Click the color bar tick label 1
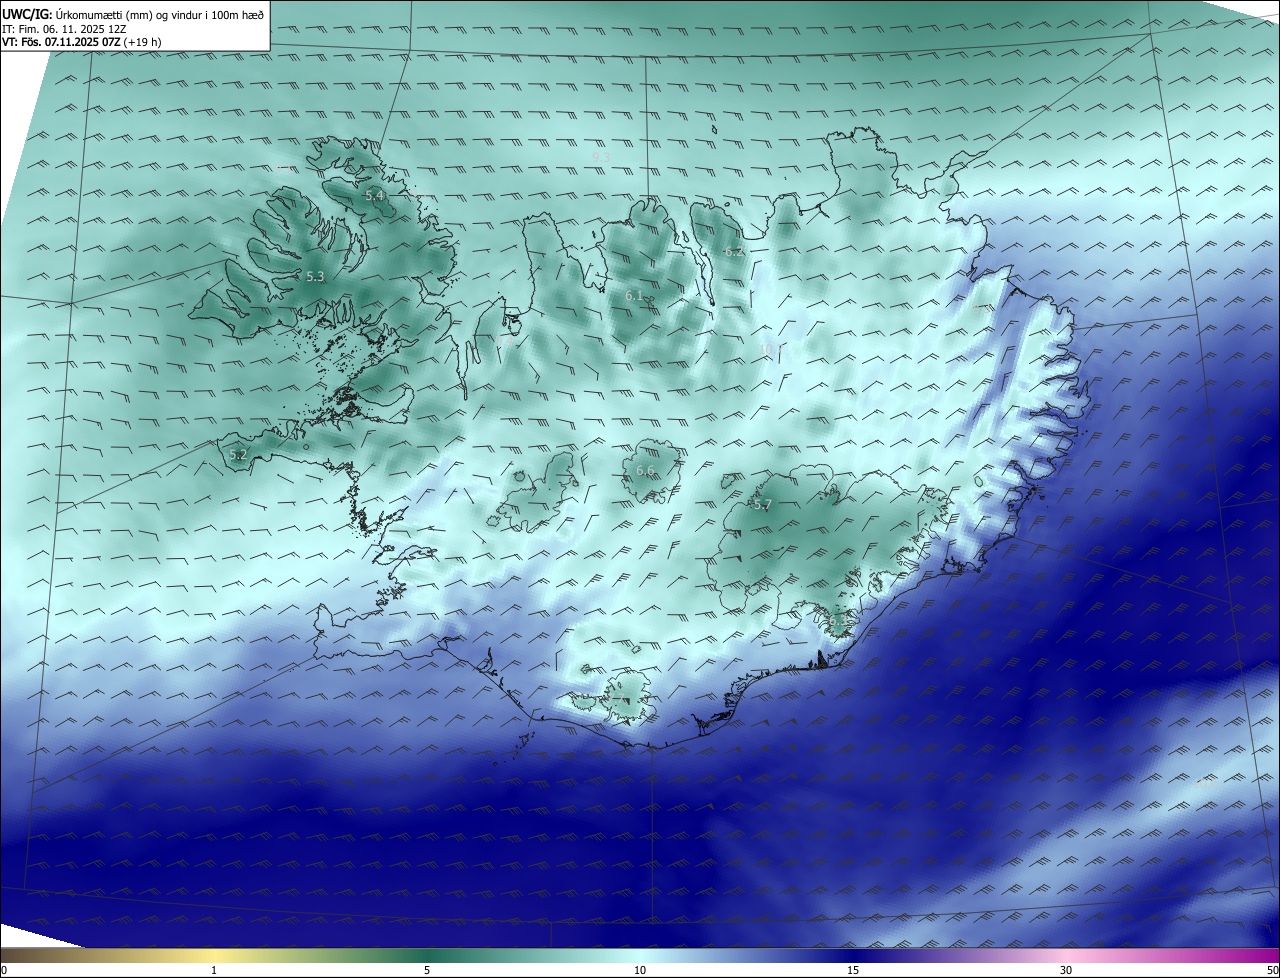The image size is (1280, 978). tap(214, 970)
